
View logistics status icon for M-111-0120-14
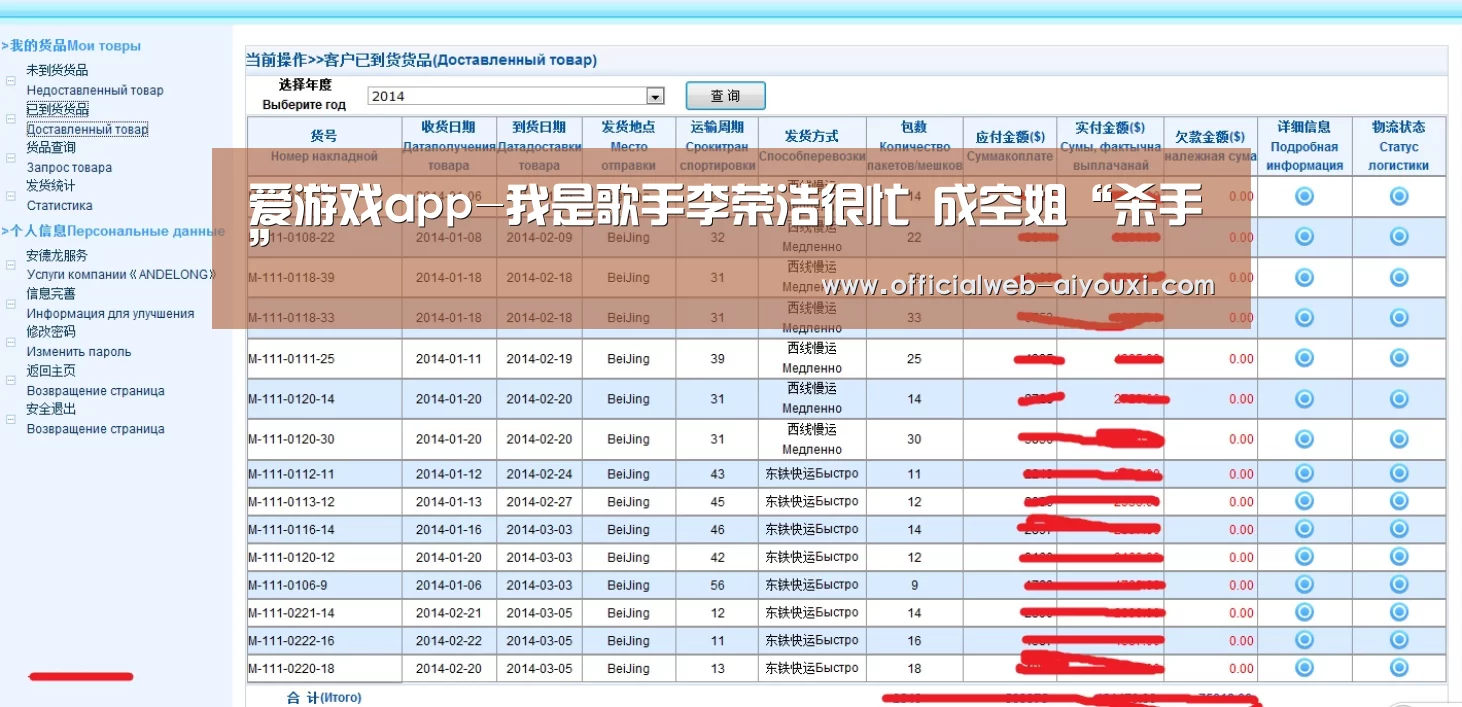tap(1398, 398)
